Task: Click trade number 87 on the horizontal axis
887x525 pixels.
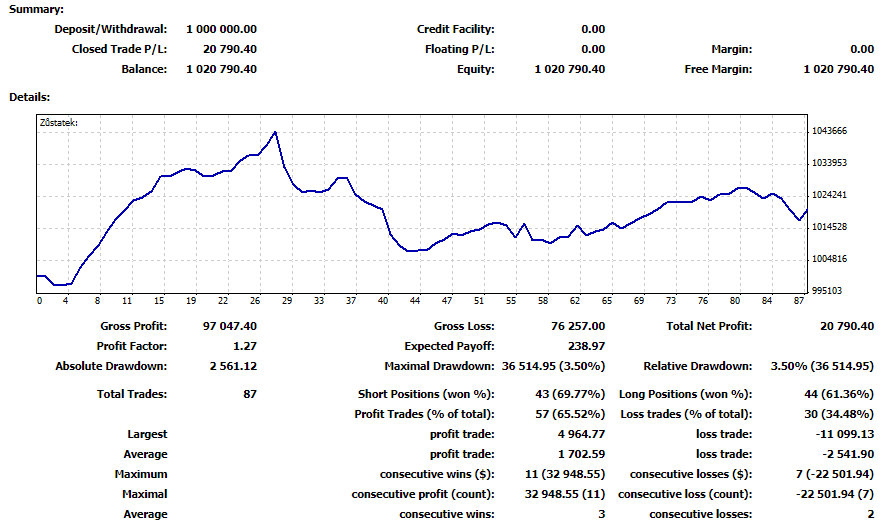Action: coord(800,301)
